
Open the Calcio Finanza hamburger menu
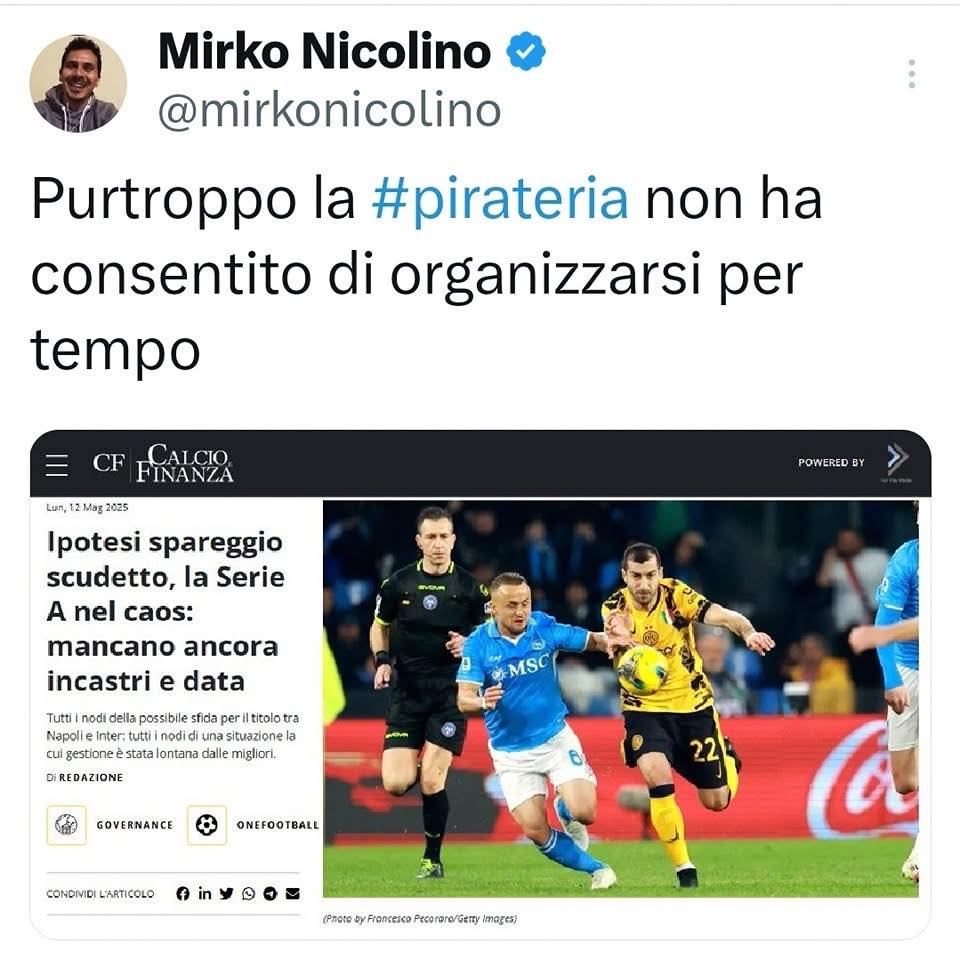pyautogui.click(x=57, y=465)
